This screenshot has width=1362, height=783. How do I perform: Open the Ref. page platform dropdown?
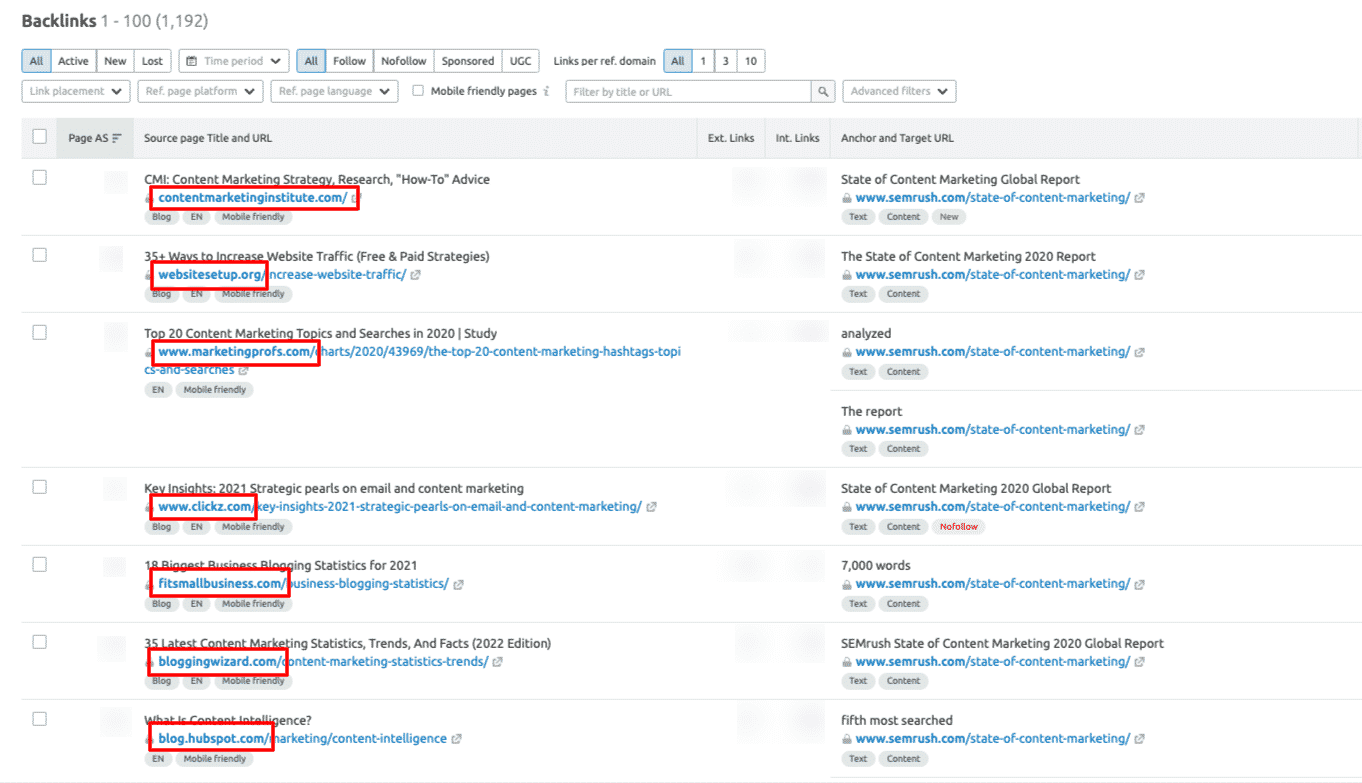pyautogui.click(x=201, y=91)
